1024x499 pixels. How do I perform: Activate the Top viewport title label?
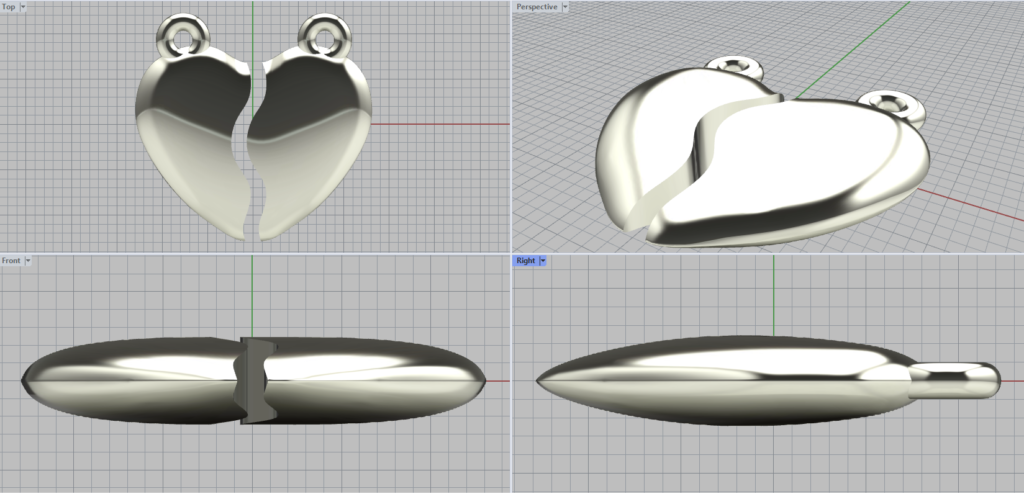coord(9,7)
